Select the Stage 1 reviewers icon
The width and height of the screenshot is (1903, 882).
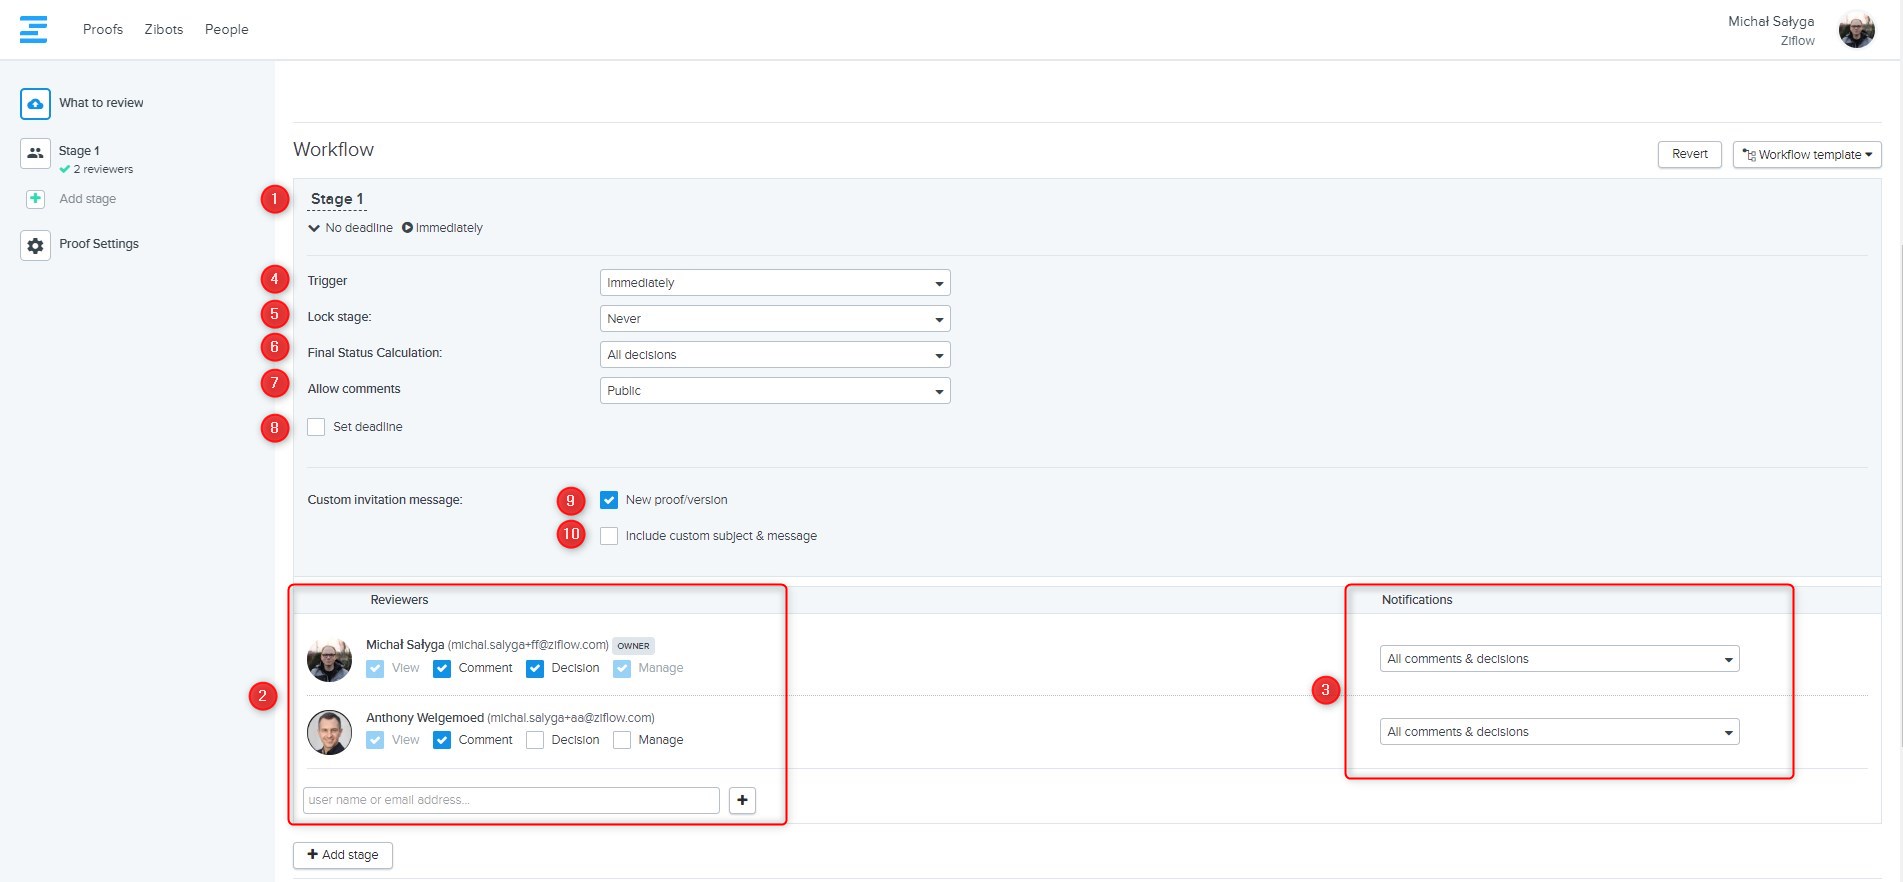35,153
